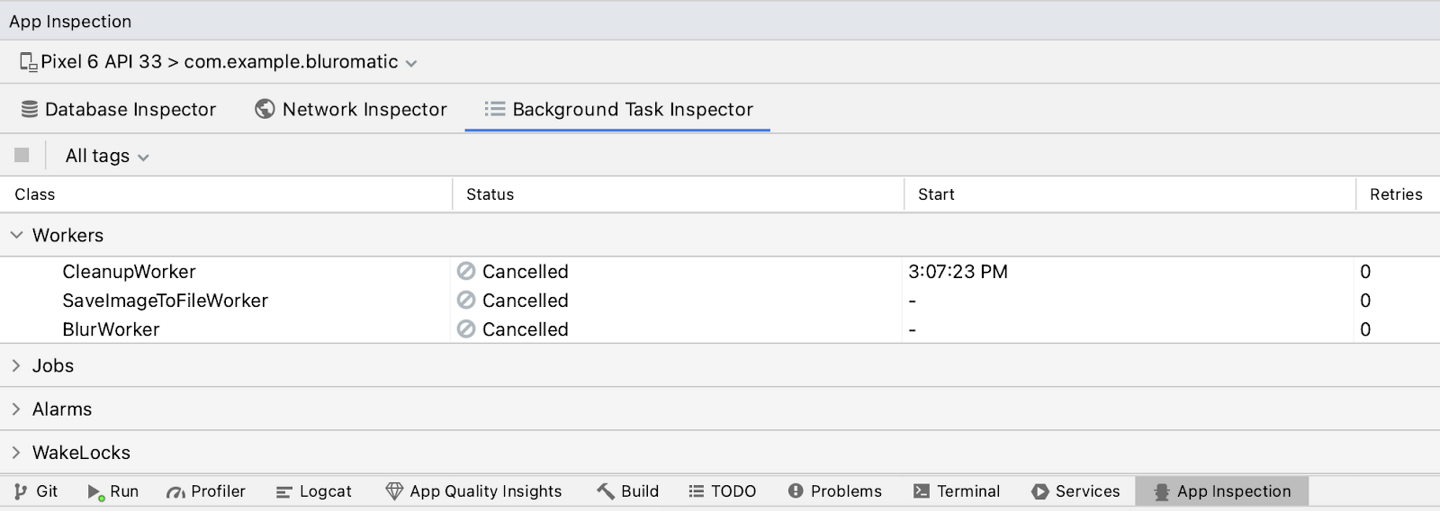Viewport: 1440px width, 511px height.
Task: Expand the Alarms section
Action: click(17, 409)
